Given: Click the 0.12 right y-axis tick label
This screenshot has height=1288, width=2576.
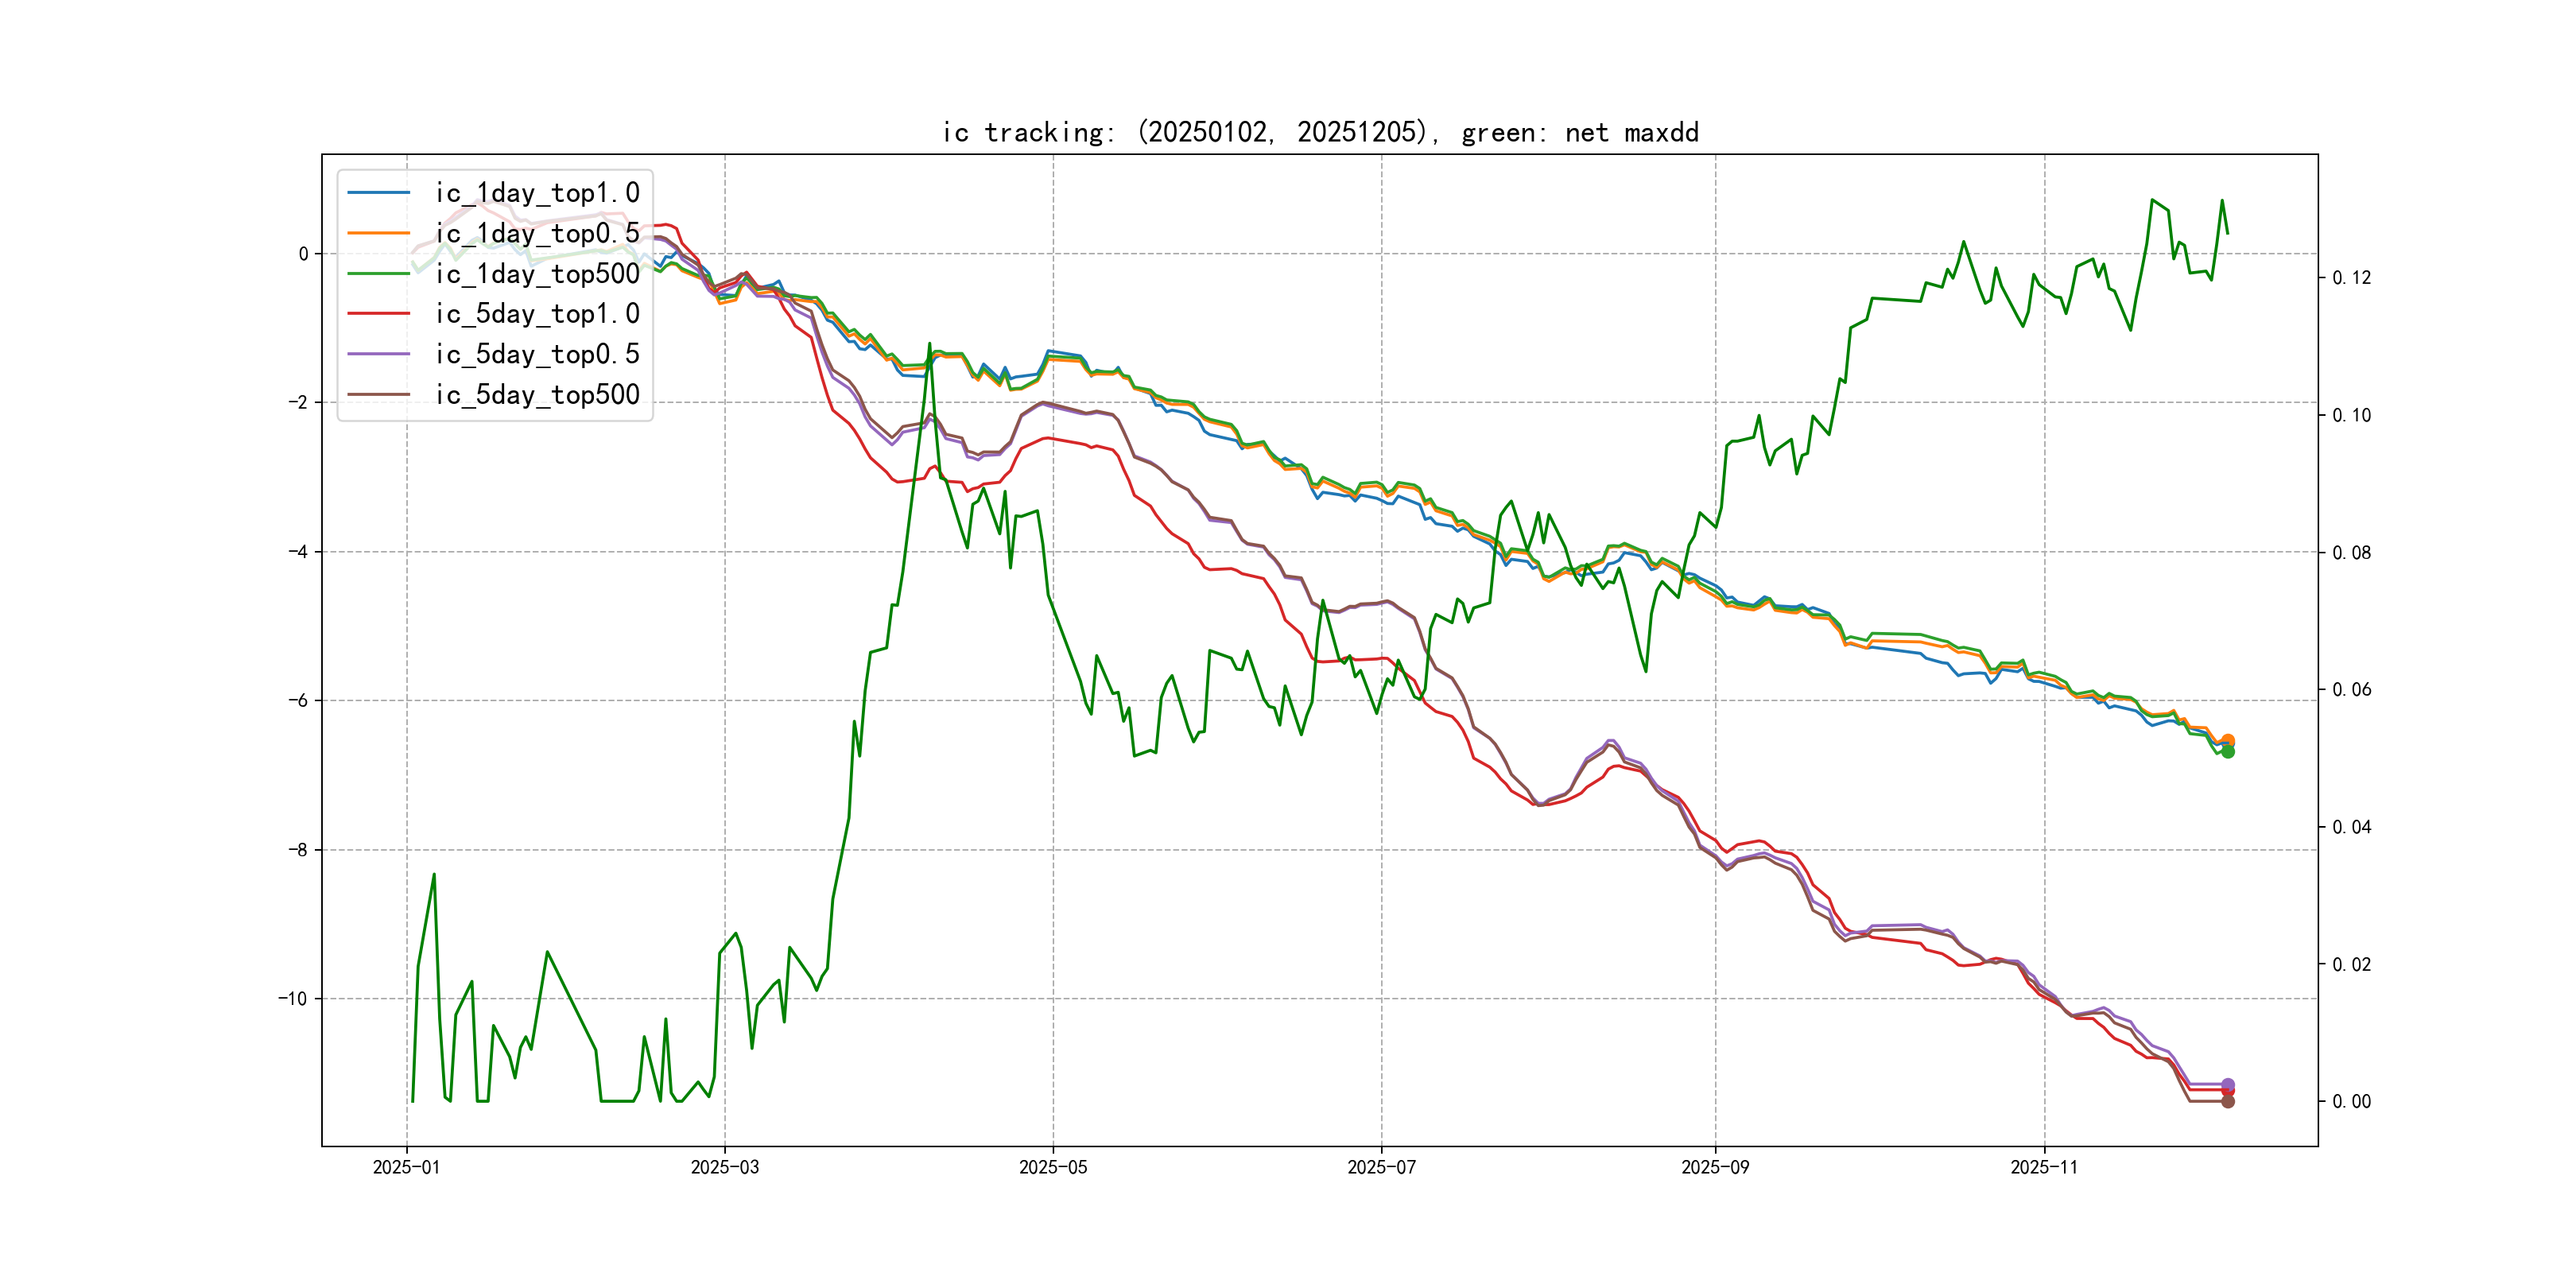Looking at the screenshot, I should coord(2351,278).
